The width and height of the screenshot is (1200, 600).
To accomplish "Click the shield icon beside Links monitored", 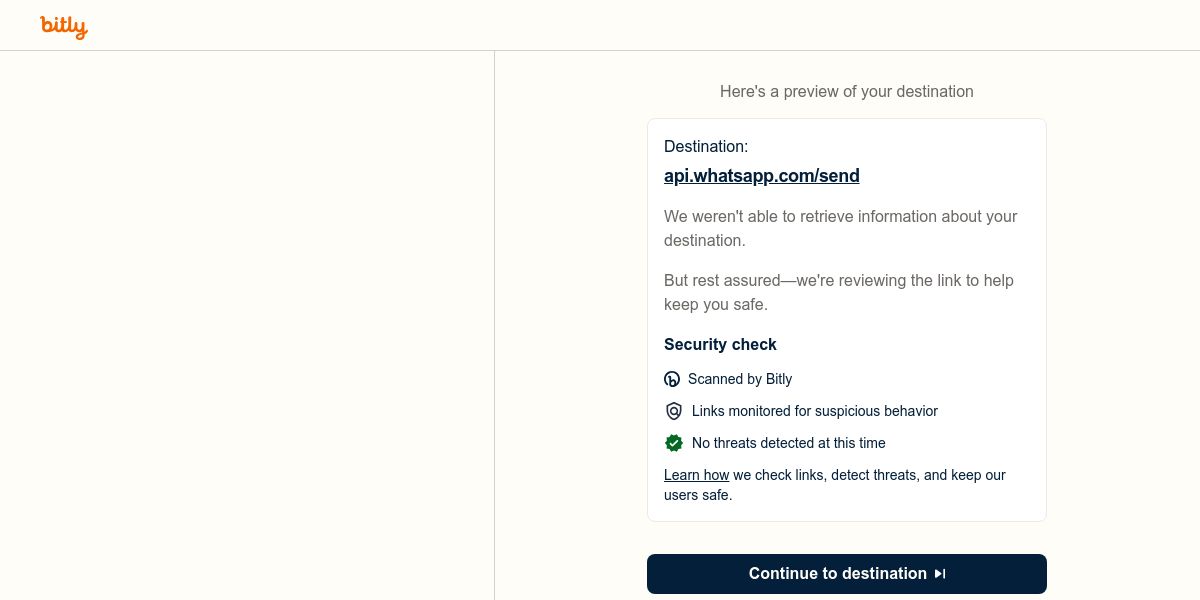I will click(x=674, y=411).
